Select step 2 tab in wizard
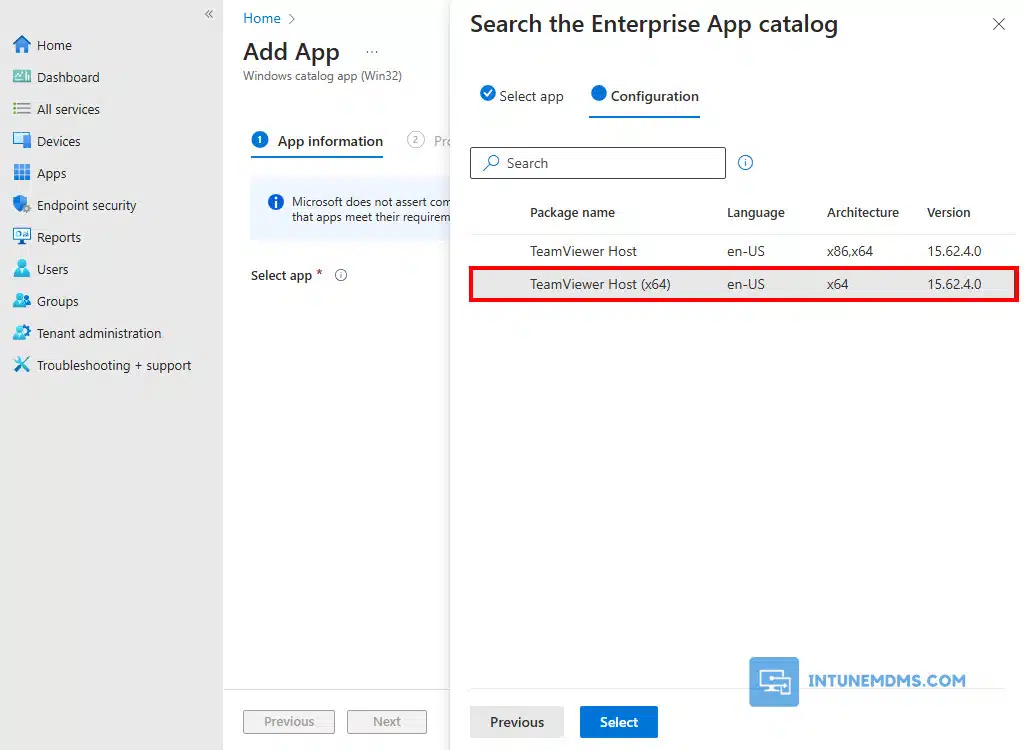Viewport: 1024px width, 750px height. click(428, 140)
